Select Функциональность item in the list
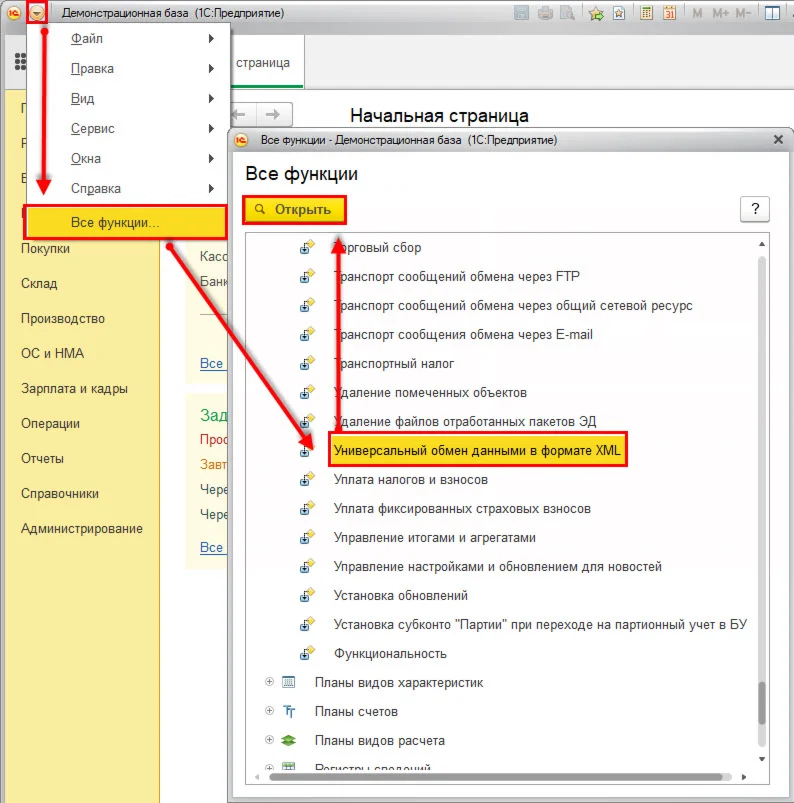Image resolution: width=794 pixels, height=803 pixels. [390, 654]
